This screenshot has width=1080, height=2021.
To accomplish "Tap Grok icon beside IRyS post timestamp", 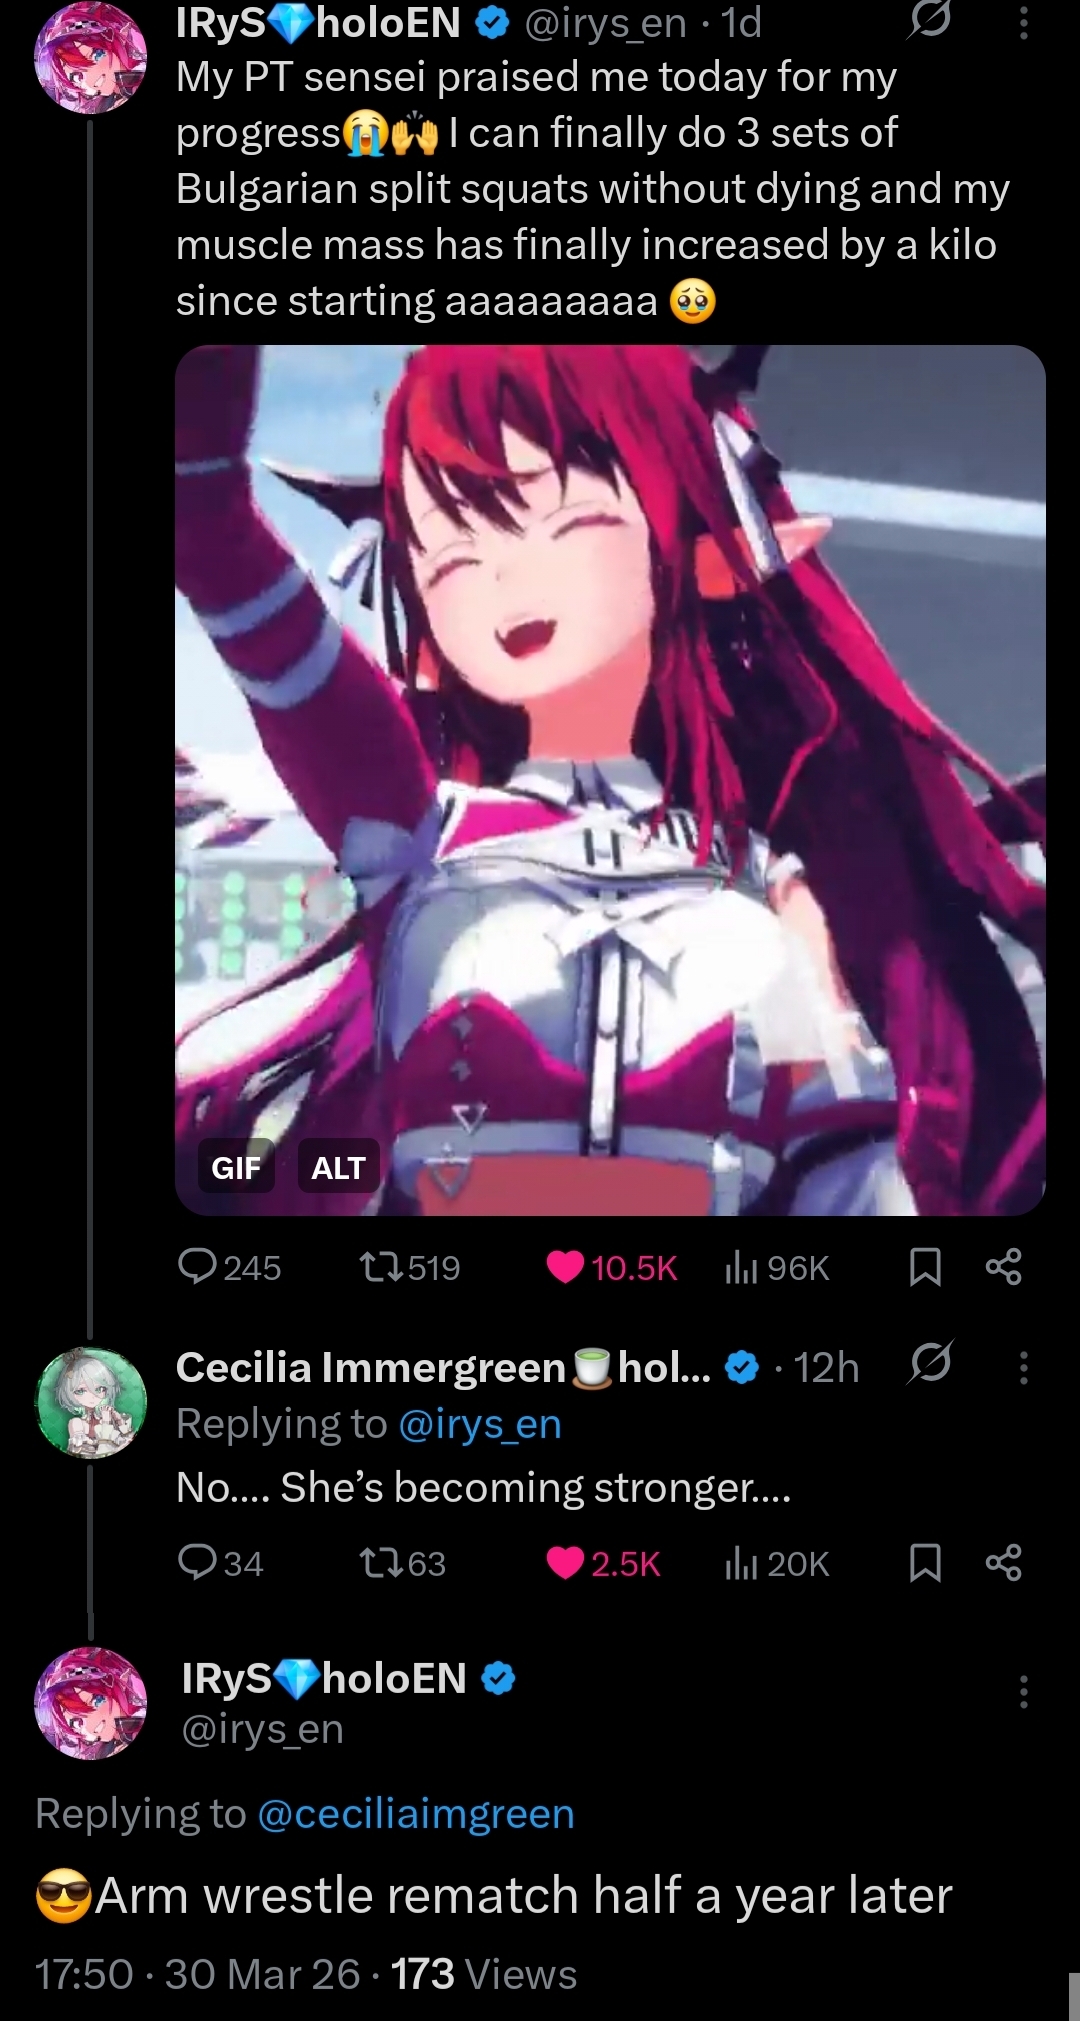I will tap(930, 21).
